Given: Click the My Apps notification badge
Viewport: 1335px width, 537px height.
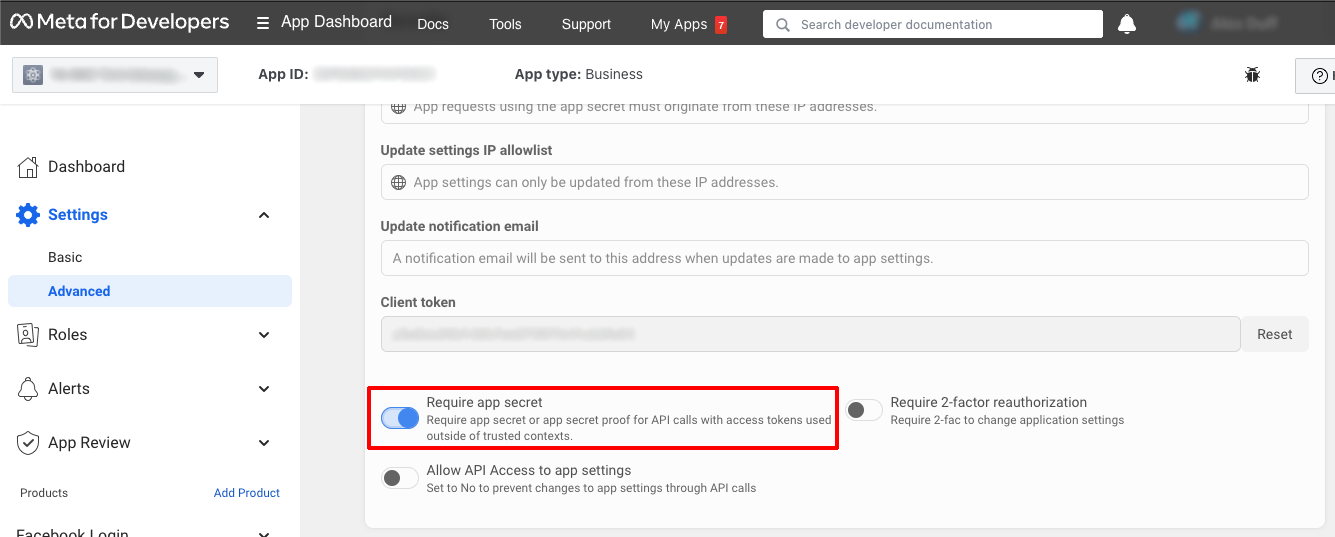Looking at the screenshot, I should pos(721,25).
